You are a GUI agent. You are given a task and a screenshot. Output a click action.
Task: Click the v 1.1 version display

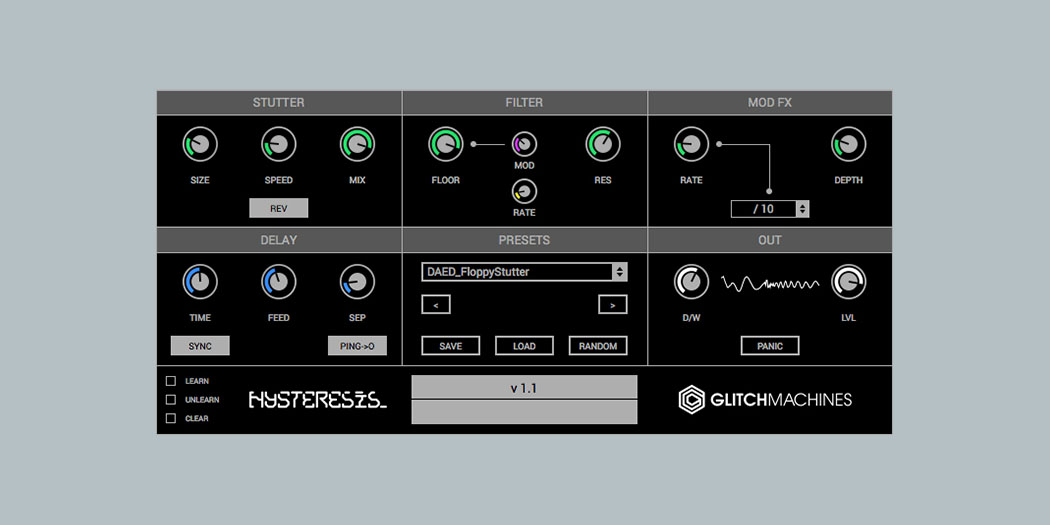[524, 388]
